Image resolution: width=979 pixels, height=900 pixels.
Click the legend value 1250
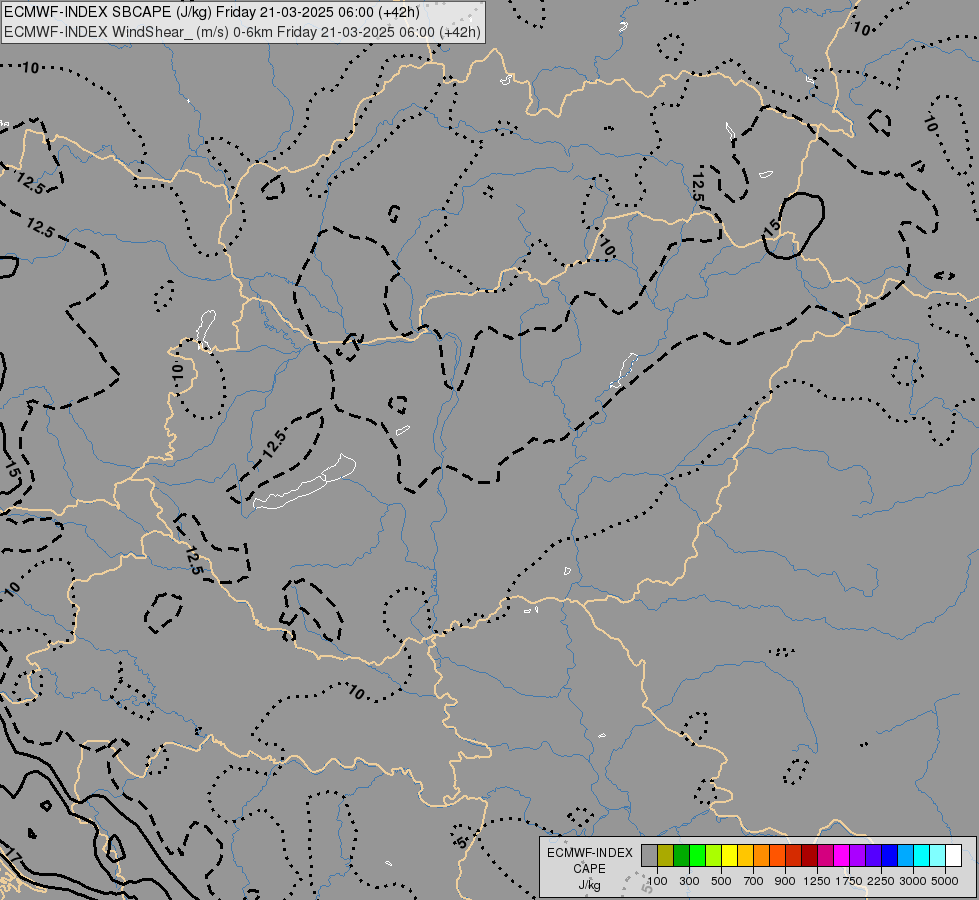click(817, 881)
